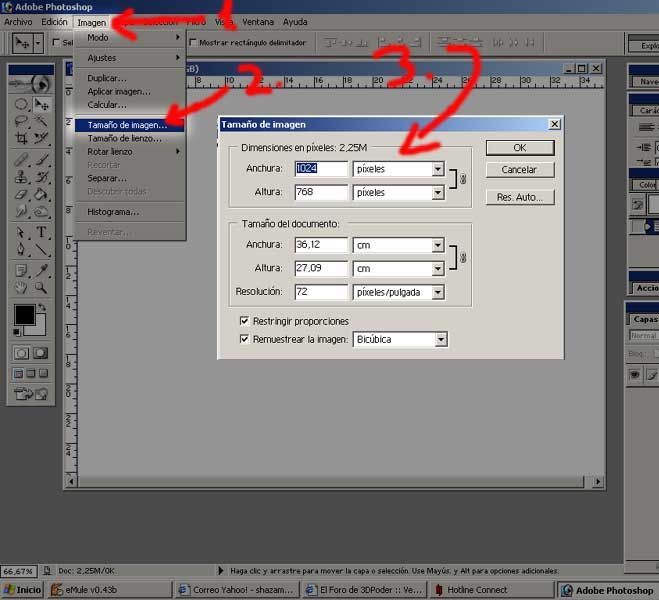Viewport: 659px width, 600px height.
Task: Select the Notes tool
Action: 21,271
